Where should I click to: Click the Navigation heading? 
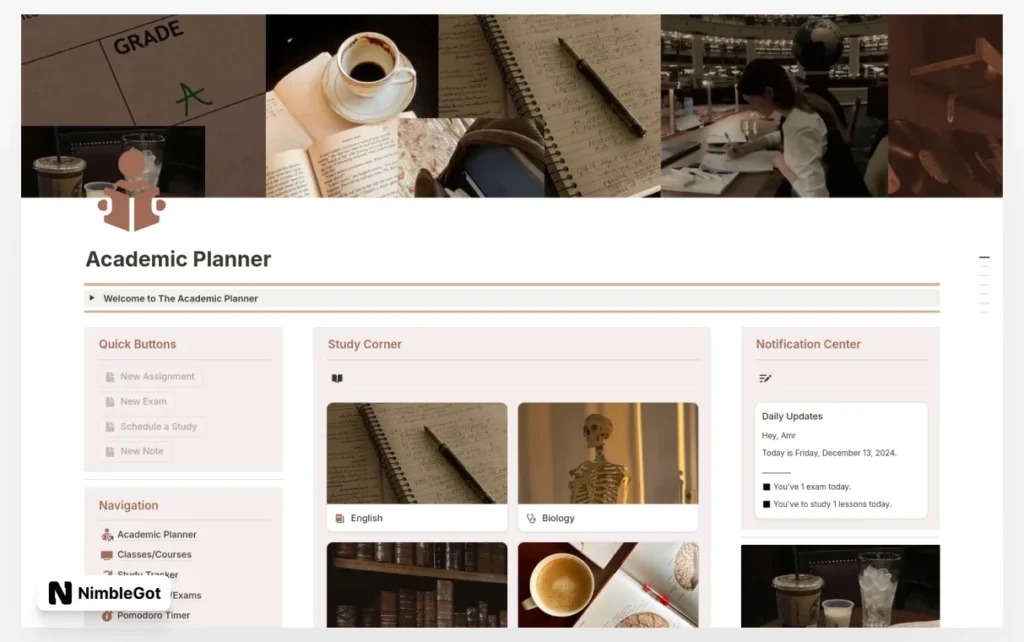point(129,506)
